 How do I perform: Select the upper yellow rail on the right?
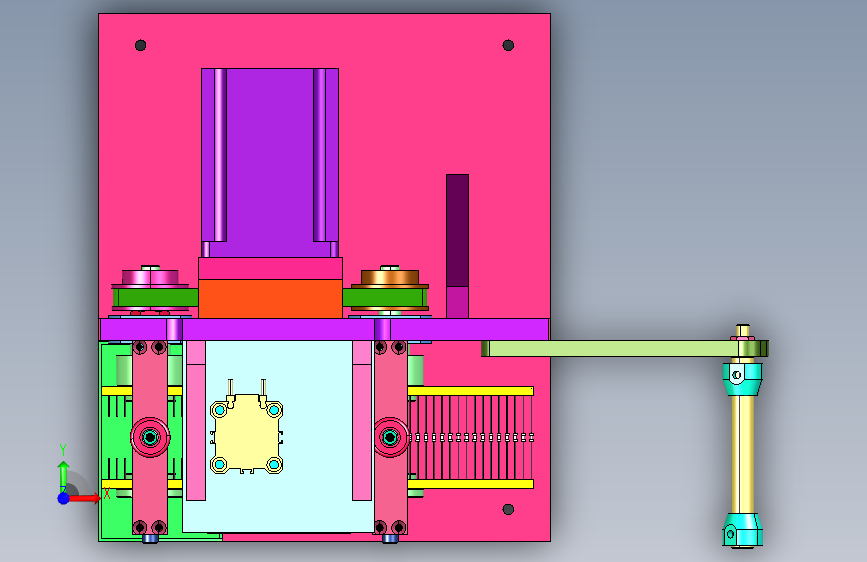pos(471,391)
